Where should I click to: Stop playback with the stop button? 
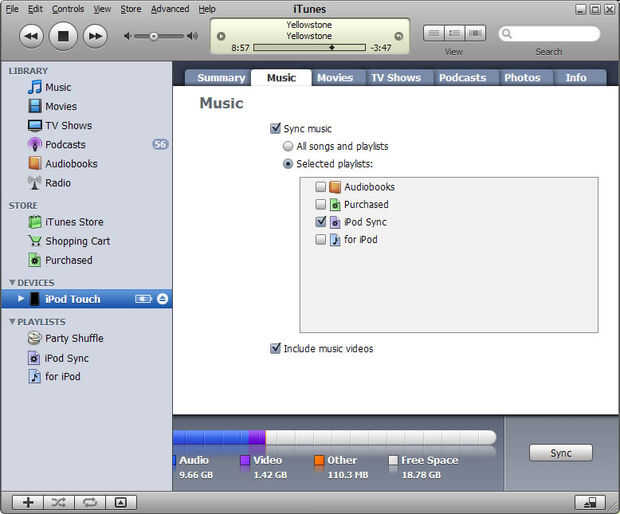point(63,36)
